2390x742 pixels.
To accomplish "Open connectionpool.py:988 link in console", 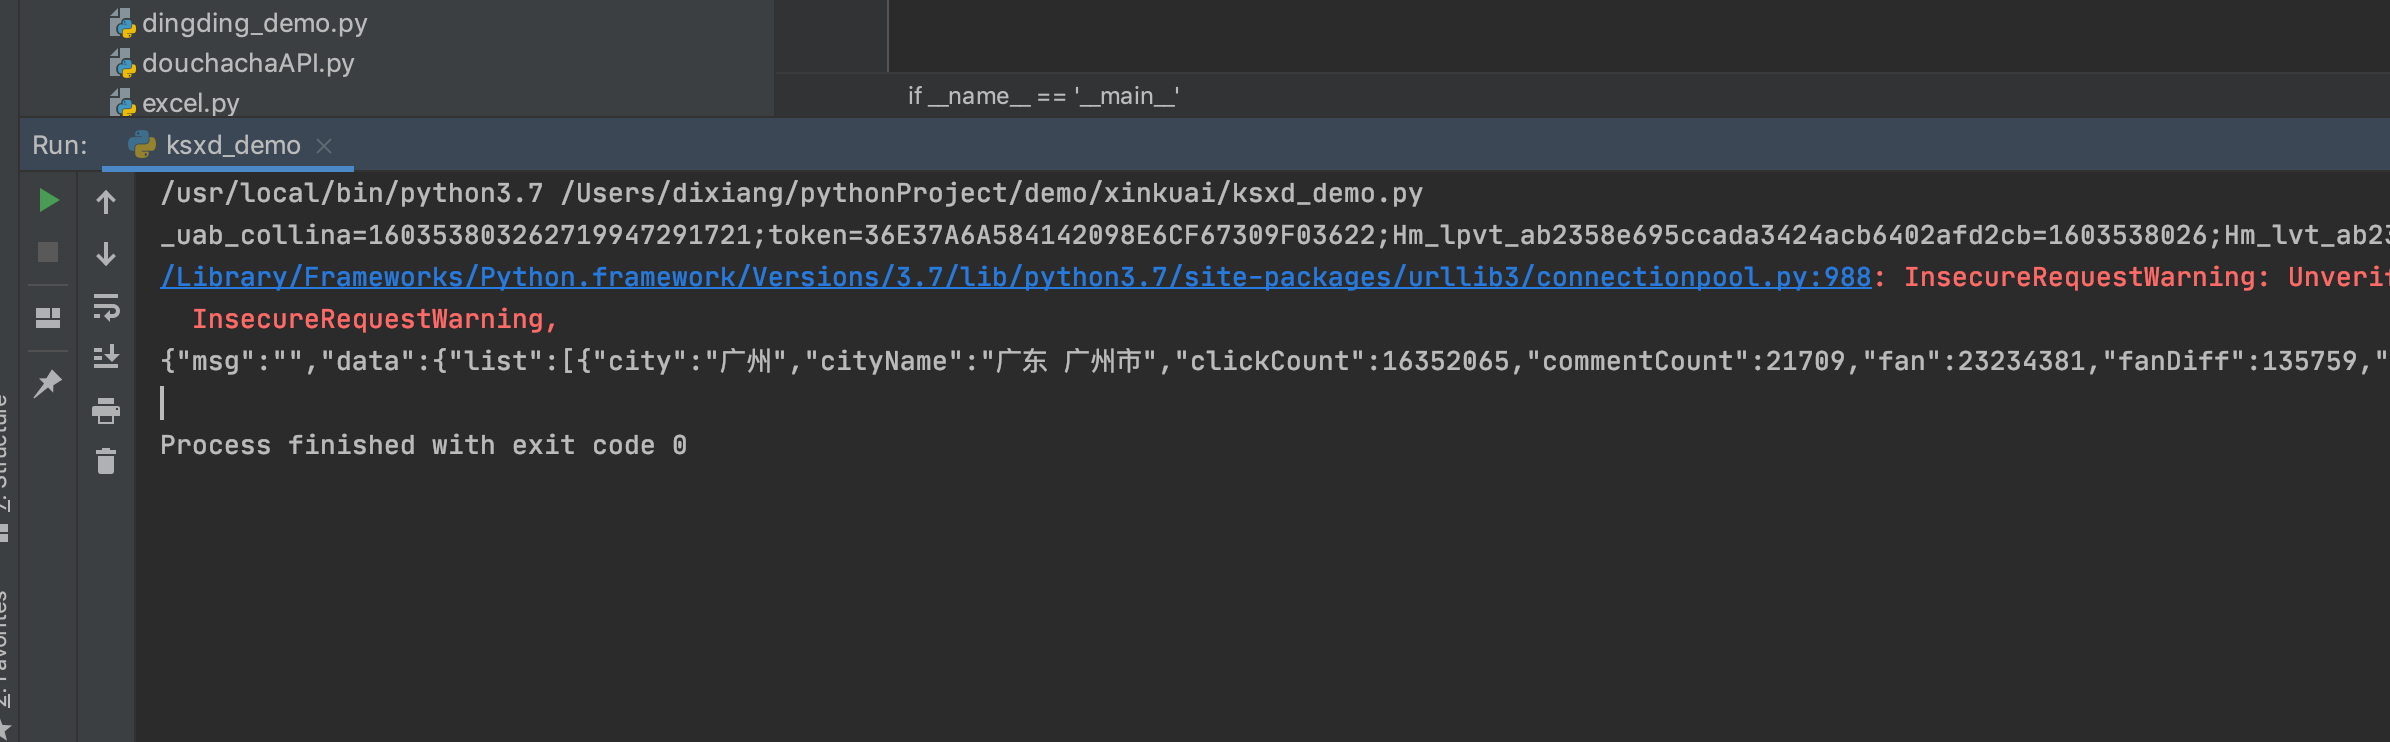I will tap(1015, 277).
